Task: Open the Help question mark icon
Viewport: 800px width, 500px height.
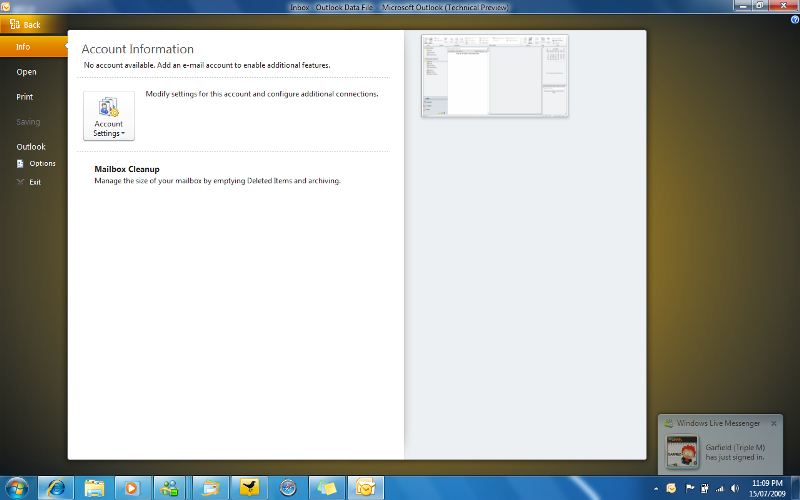Action: click(794, 20)
